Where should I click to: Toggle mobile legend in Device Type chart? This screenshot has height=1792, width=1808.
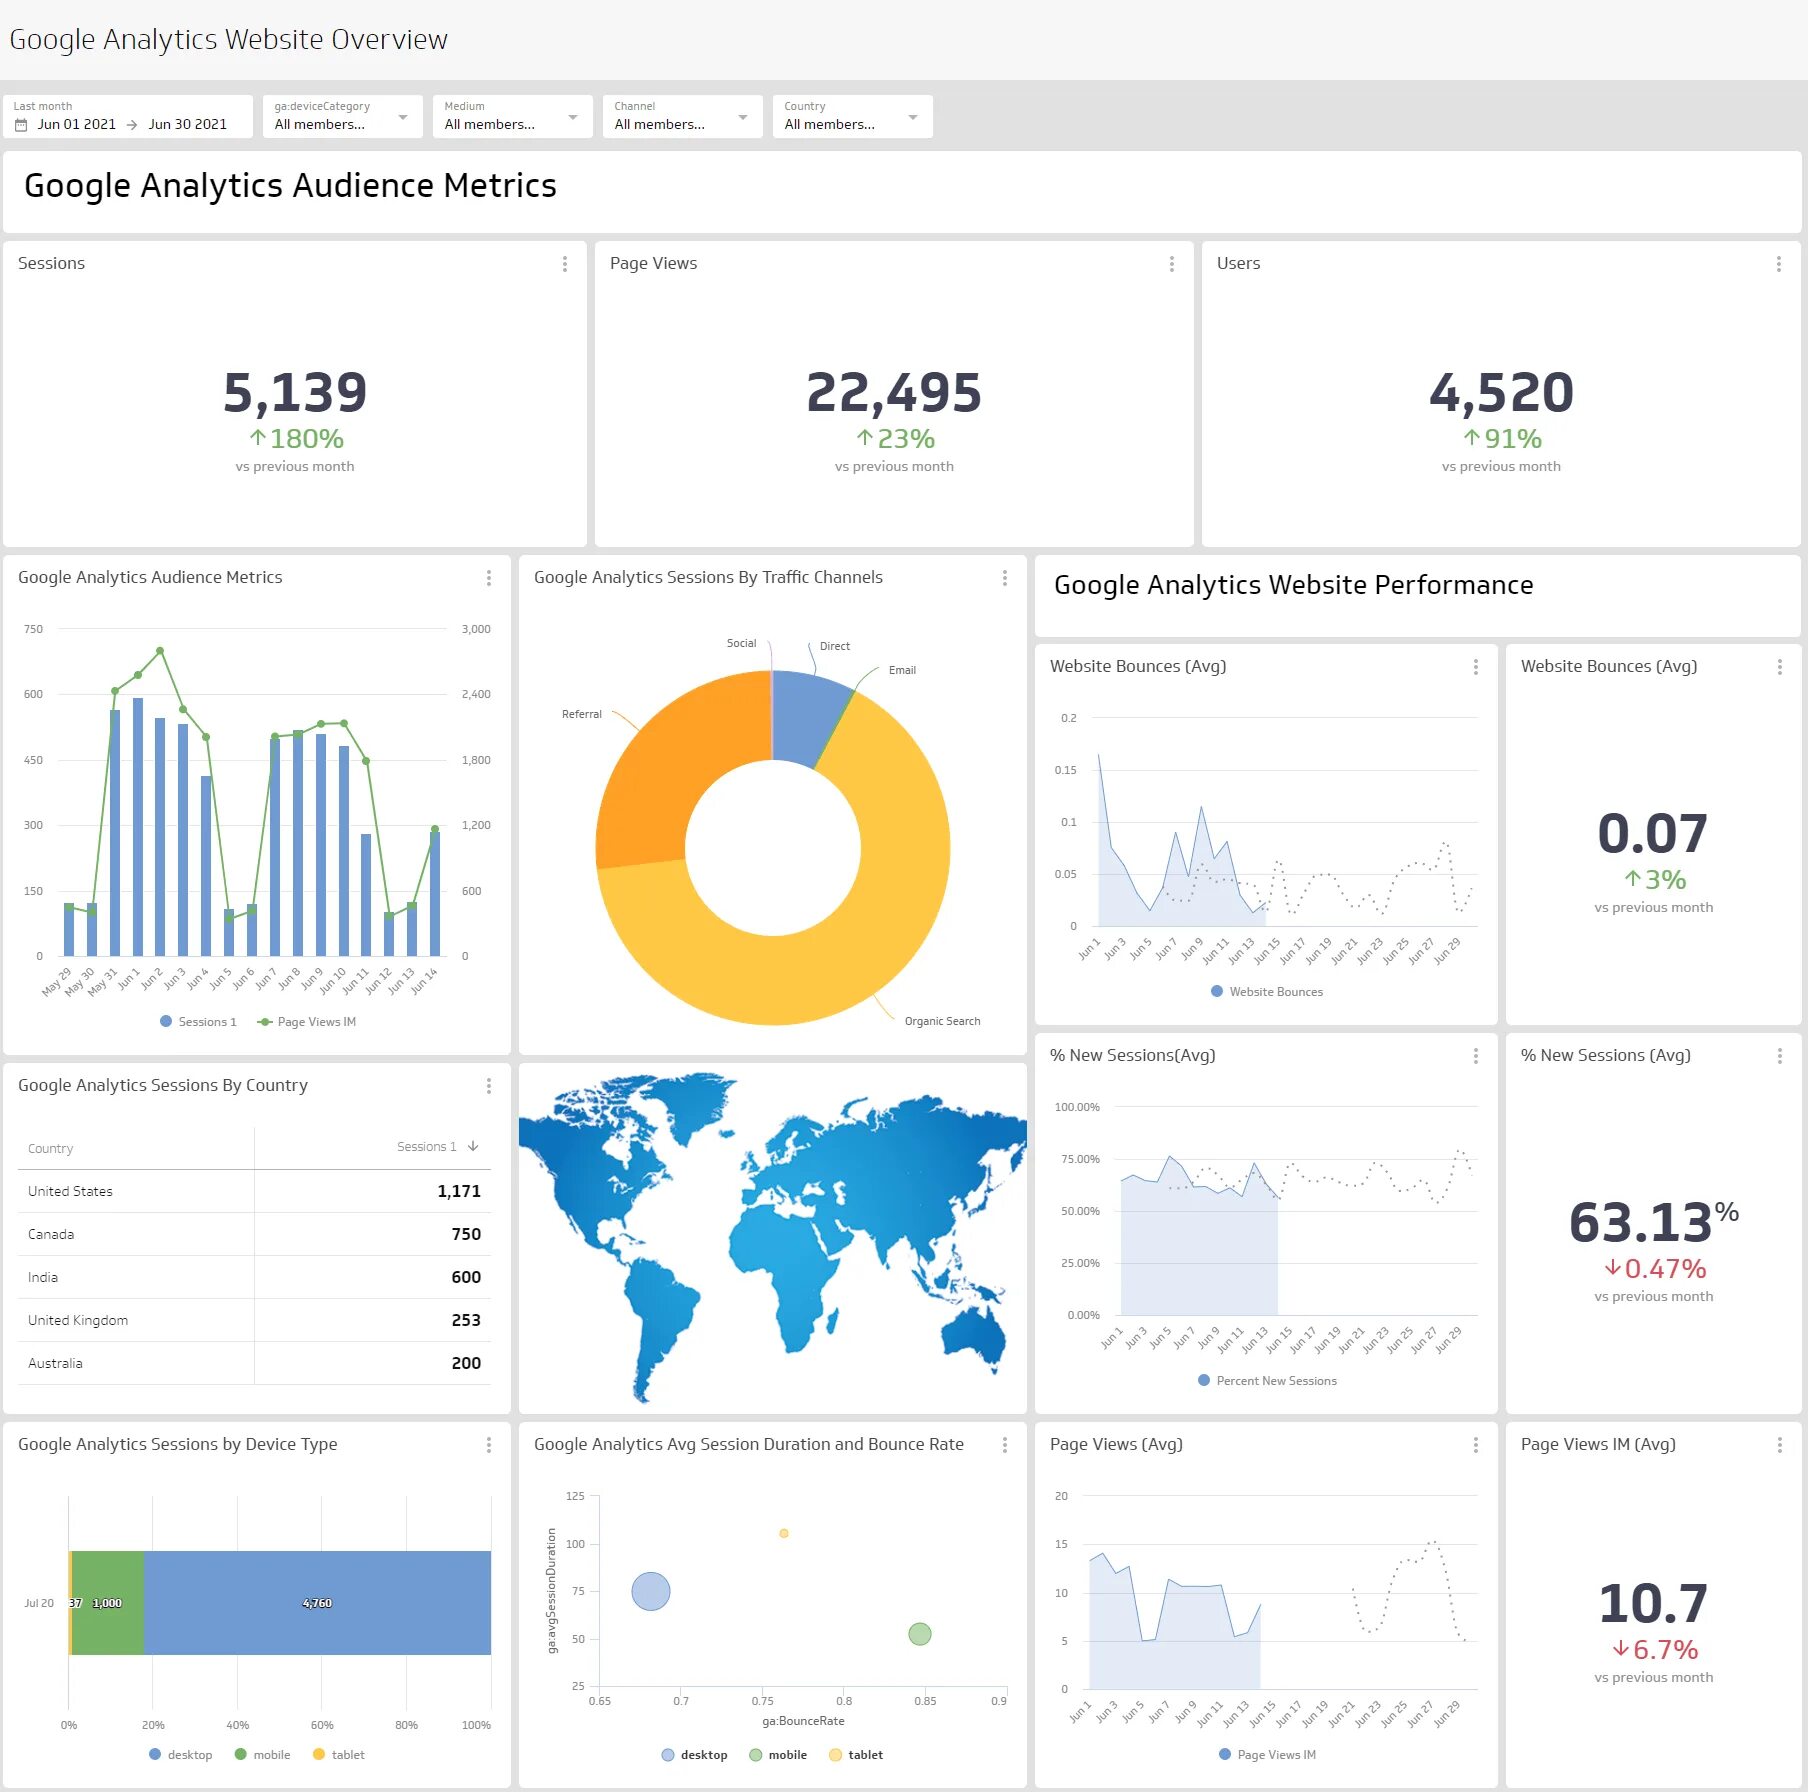(x=262, y=1755)
